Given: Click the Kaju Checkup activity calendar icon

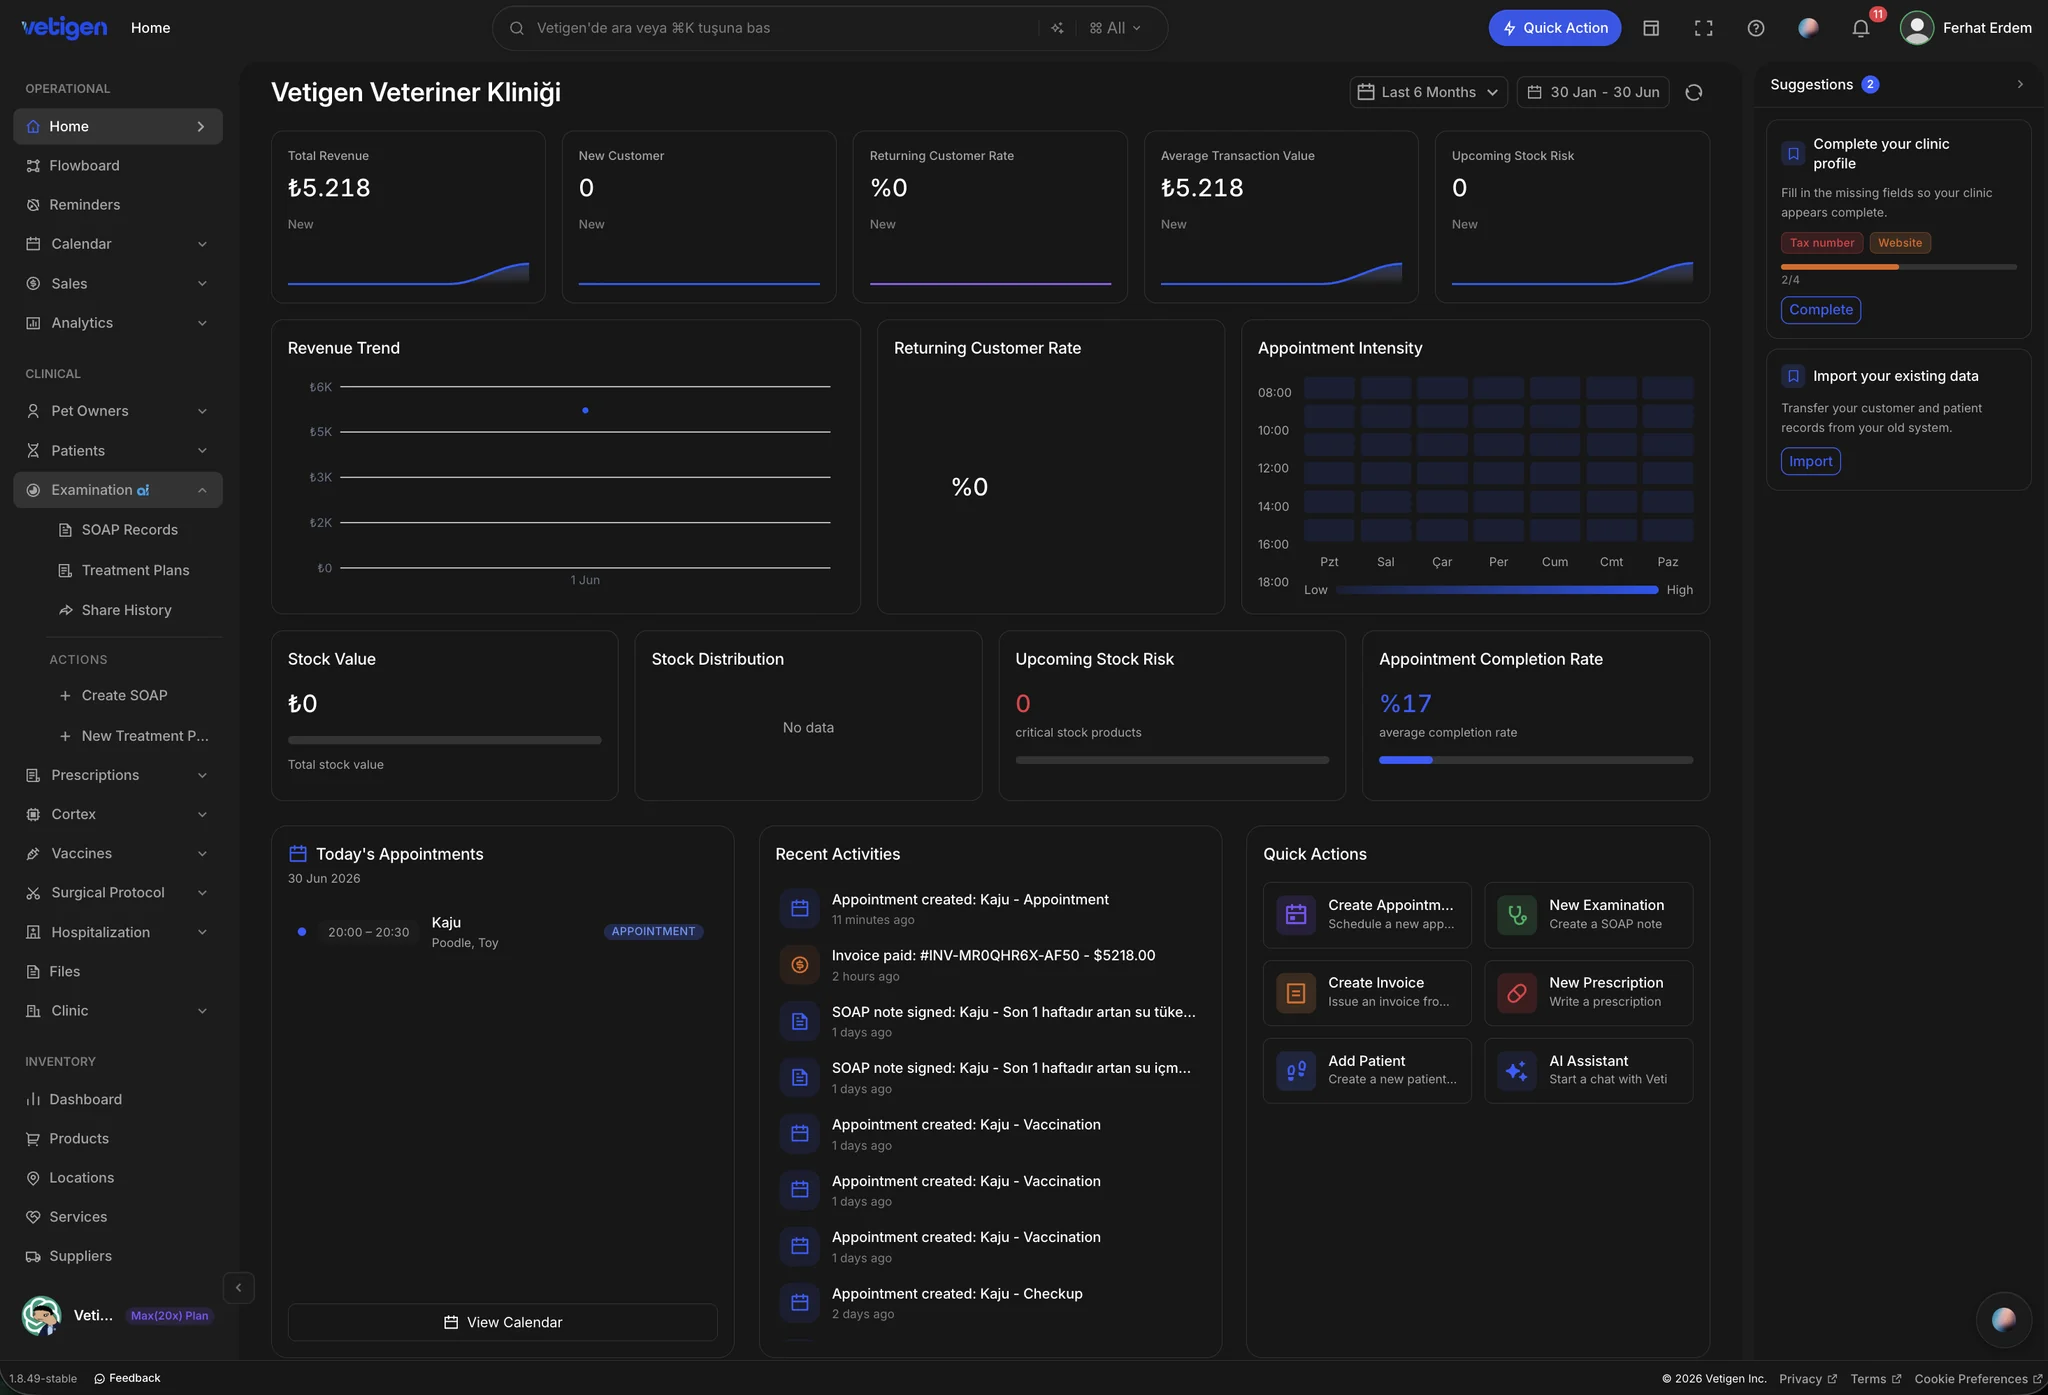Looking at the screenshot, I should tap(799, 1303).
